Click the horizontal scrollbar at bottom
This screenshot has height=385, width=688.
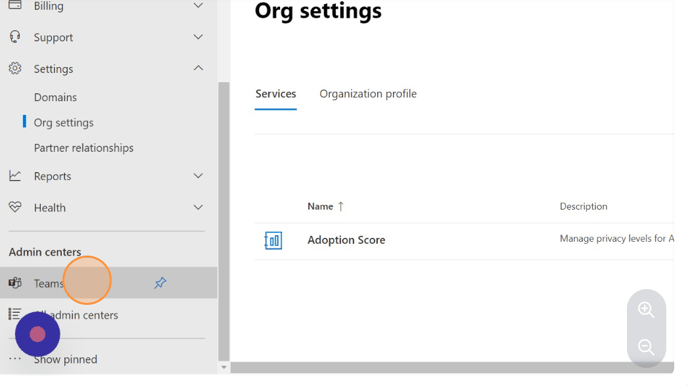tap(452, 367)
